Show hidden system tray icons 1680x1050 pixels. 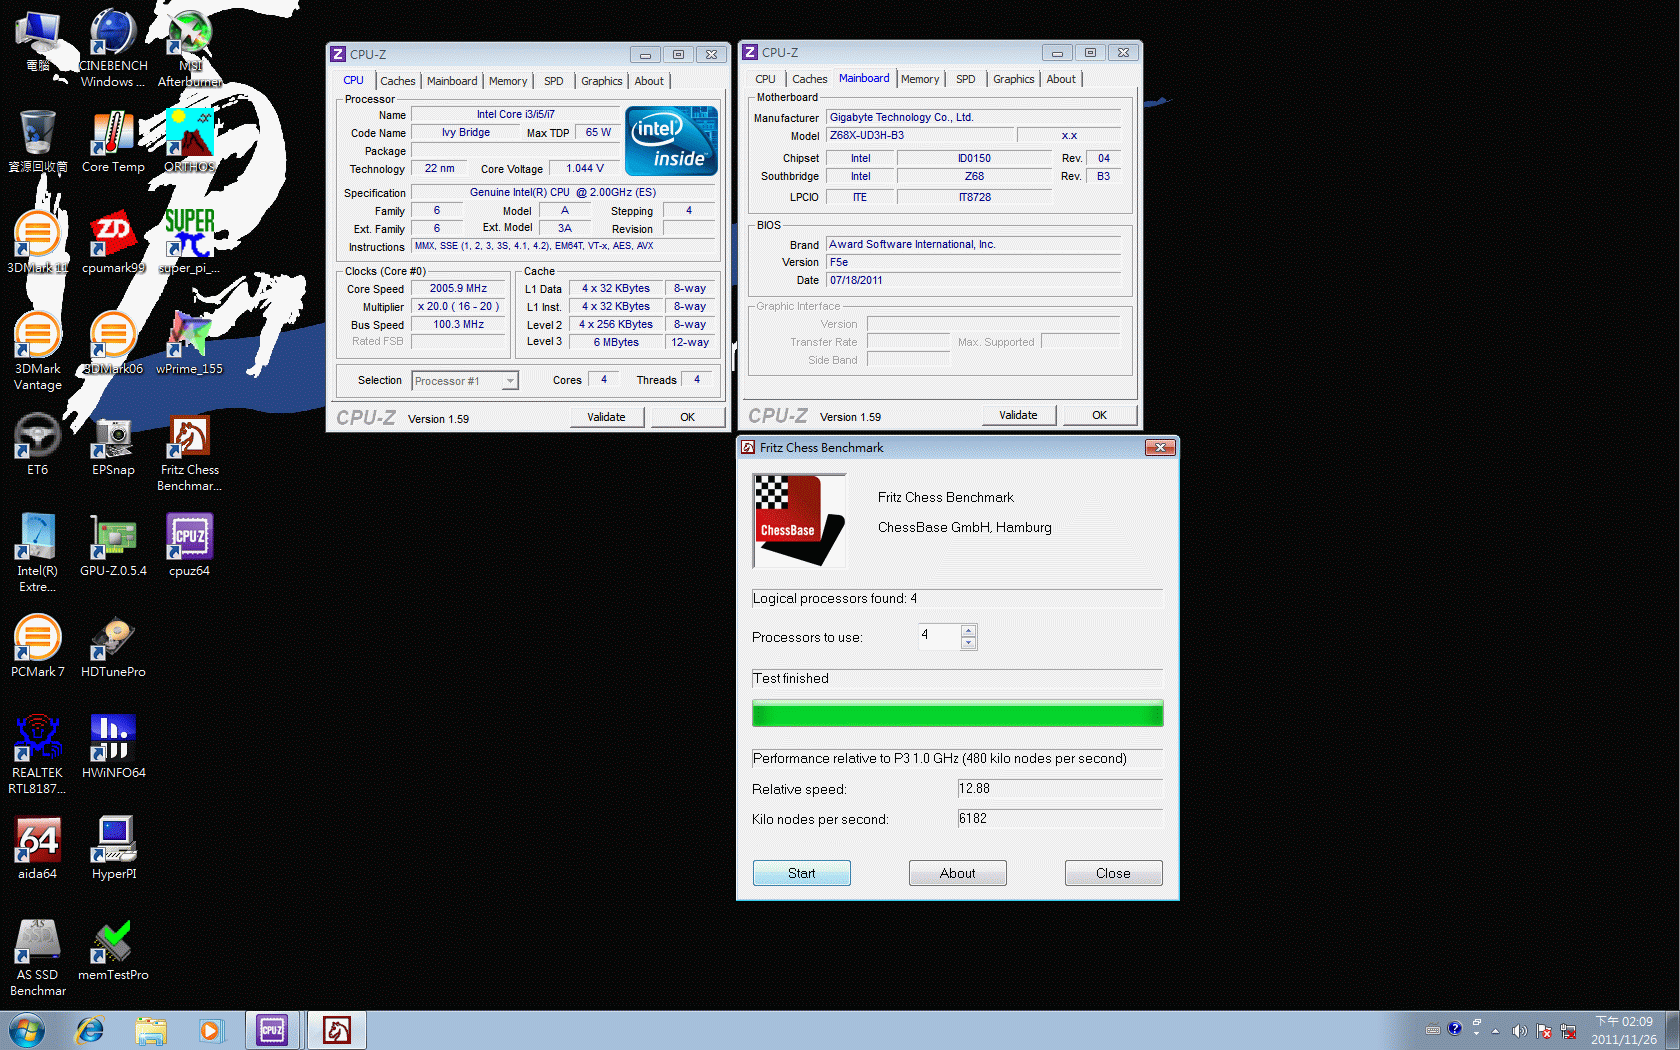1496,1030
